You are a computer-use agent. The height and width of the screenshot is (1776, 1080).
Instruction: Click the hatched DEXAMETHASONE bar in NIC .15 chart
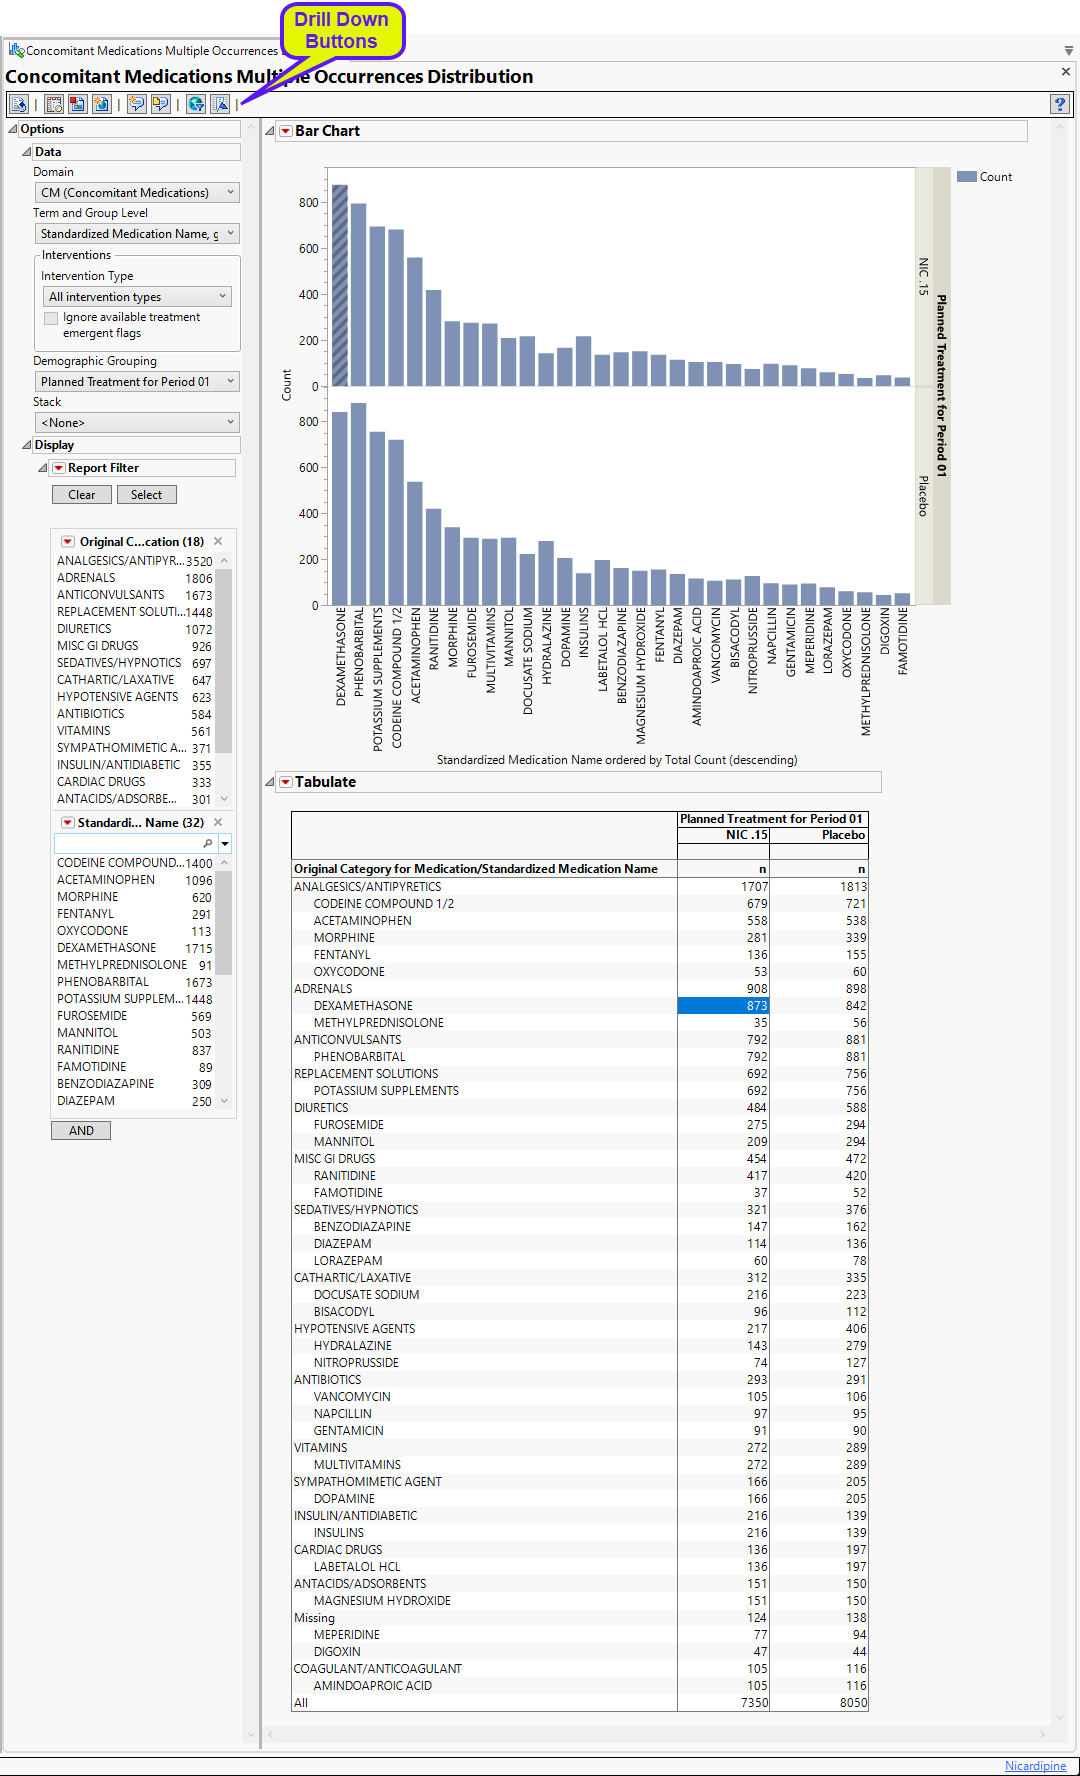(x=340, y=285)
